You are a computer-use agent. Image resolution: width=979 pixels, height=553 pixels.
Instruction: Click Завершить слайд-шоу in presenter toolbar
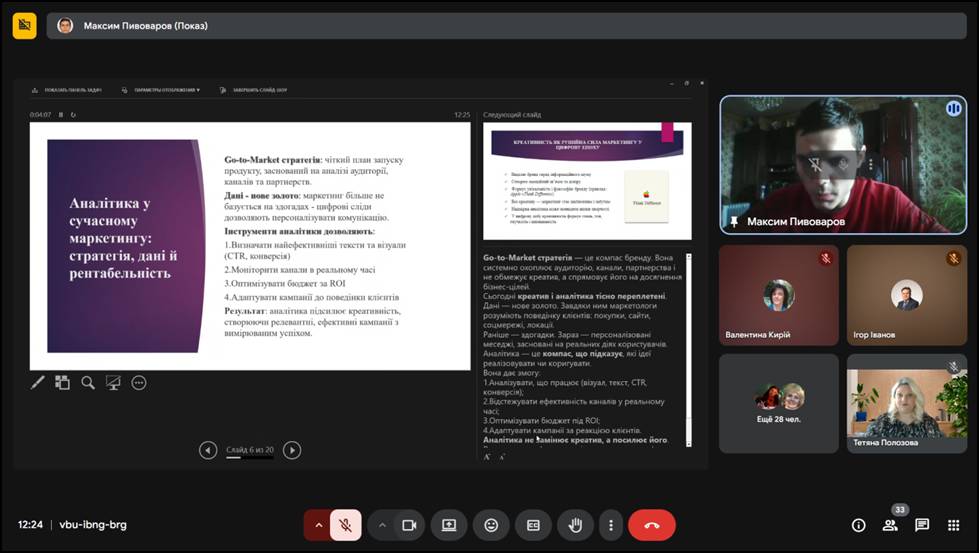[259, 90]
